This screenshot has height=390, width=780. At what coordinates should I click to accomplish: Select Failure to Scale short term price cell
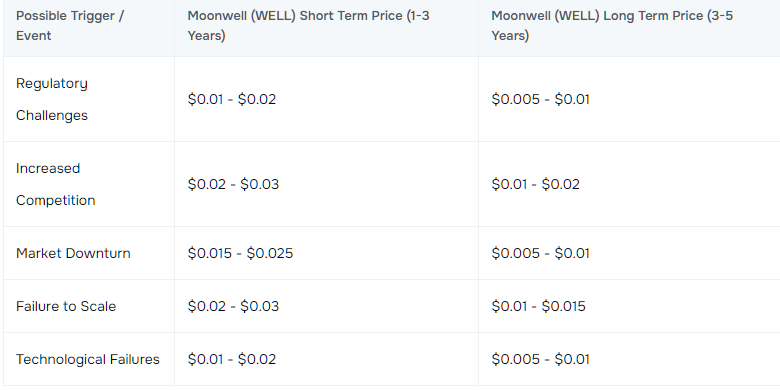click(233, 306)
